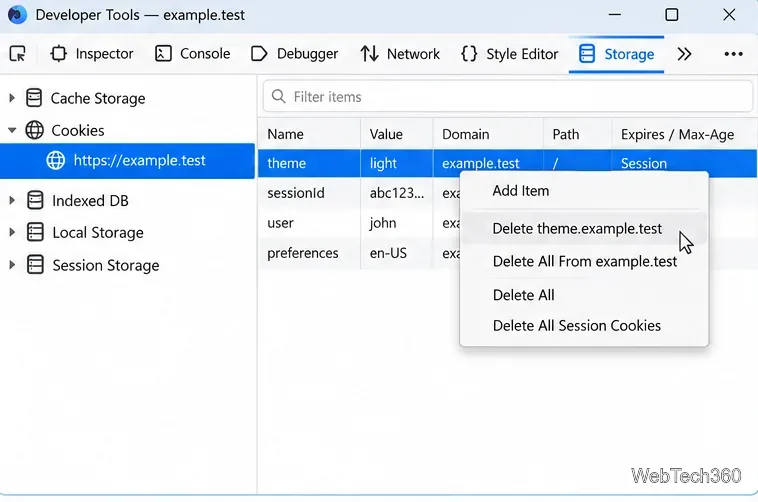The image size is (758, 502).
Task: Show more tools with the double chevron
Action: pyautogui.click(x=684, y=54)
